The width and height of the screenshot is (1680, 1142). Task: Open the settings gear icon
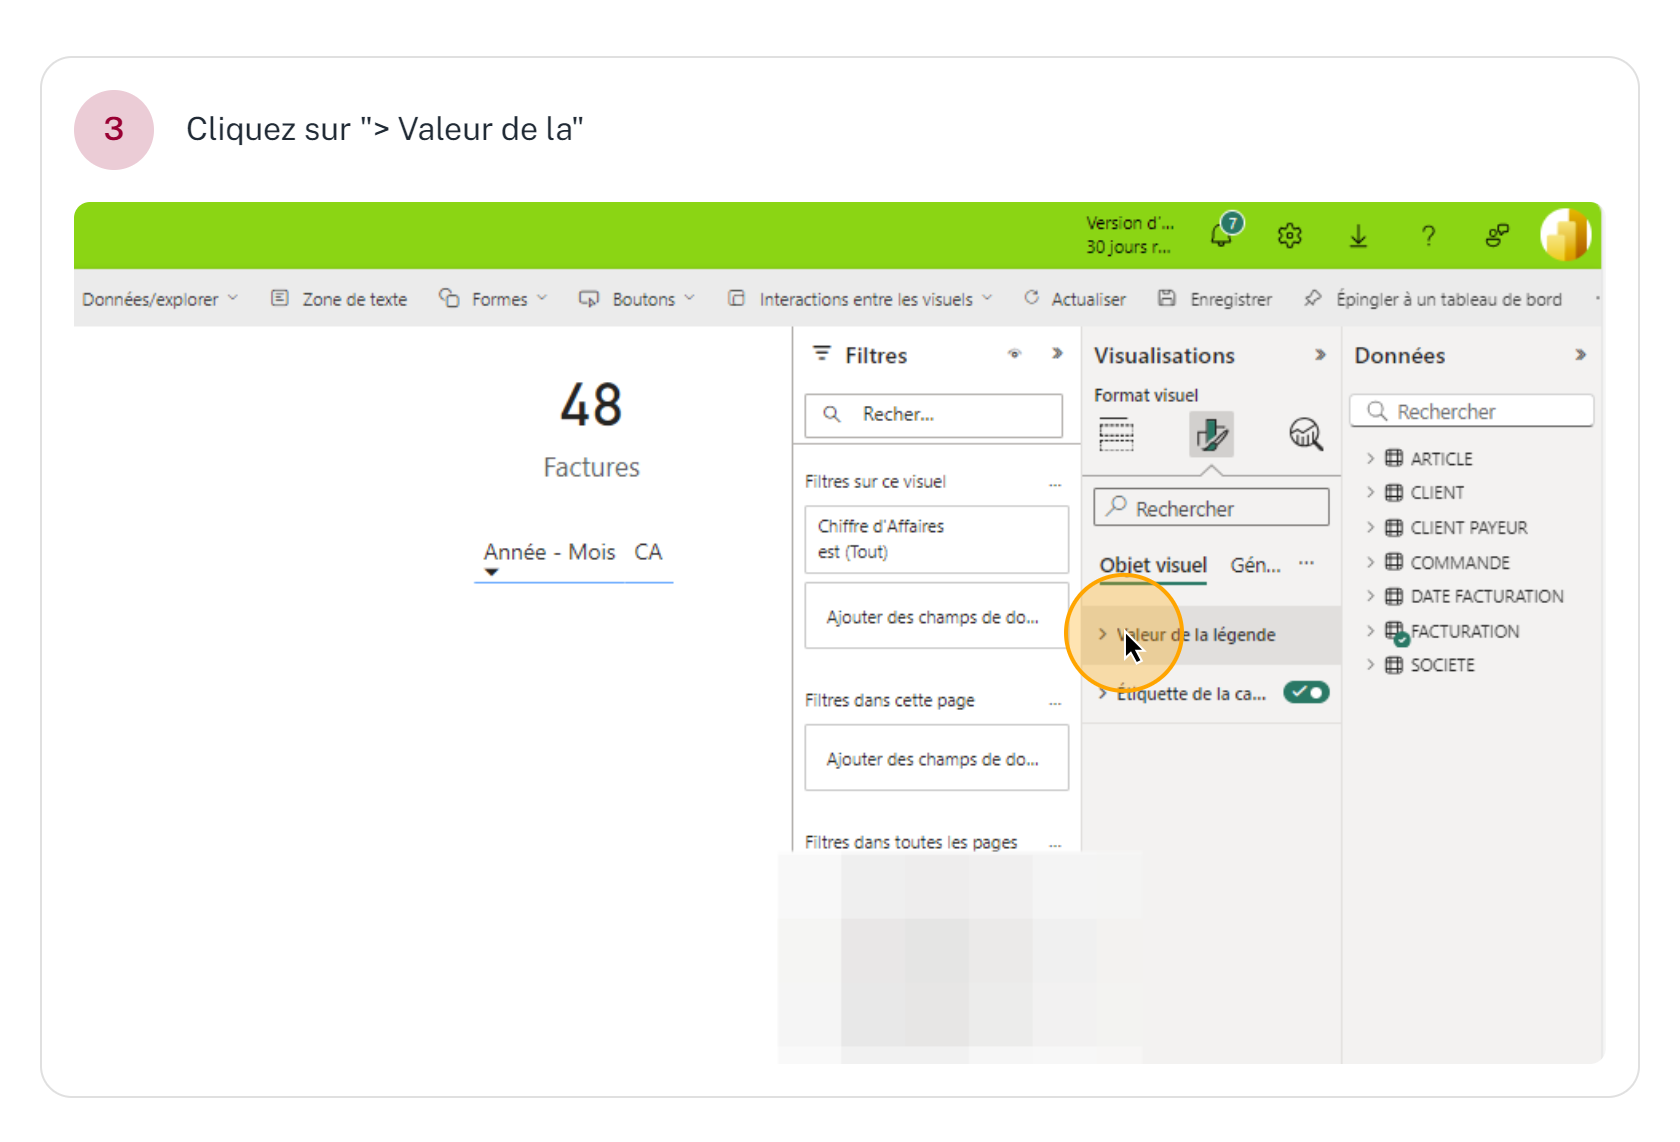[1289, 235]
